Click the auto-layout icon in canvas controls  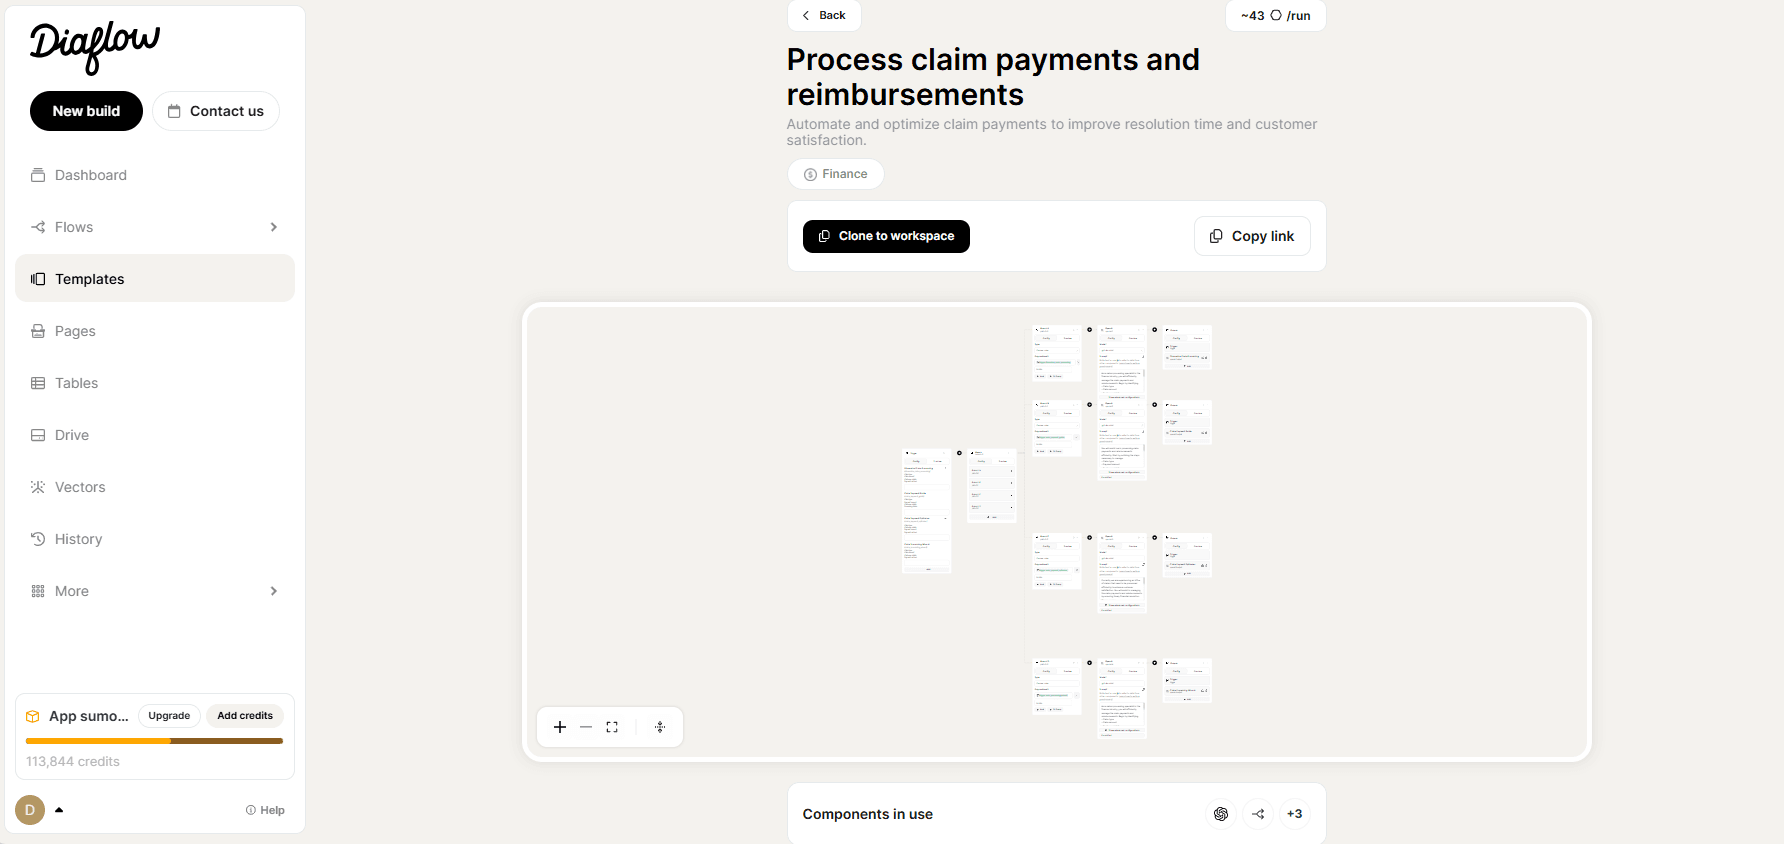coord(660,727)
